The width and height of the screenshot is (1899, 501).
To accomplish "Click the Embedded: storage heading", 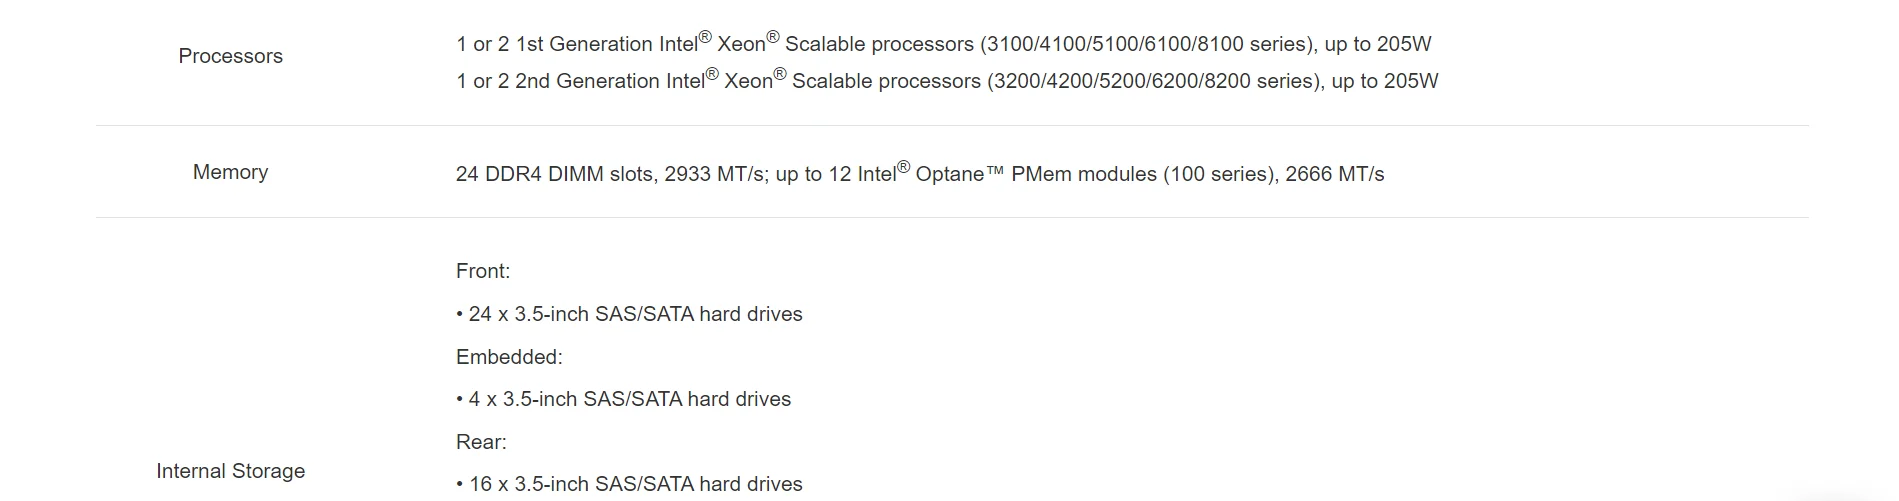I will (509, 357).
